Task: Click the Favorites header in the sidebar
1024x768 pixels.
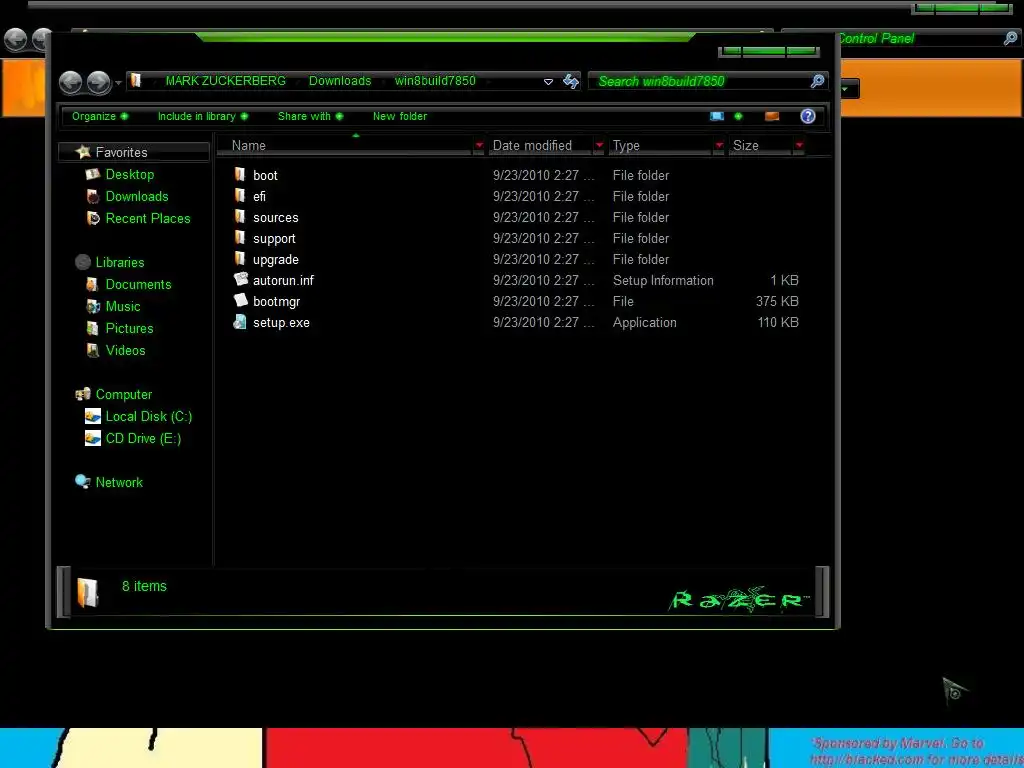Action: [x=134, y=152]
